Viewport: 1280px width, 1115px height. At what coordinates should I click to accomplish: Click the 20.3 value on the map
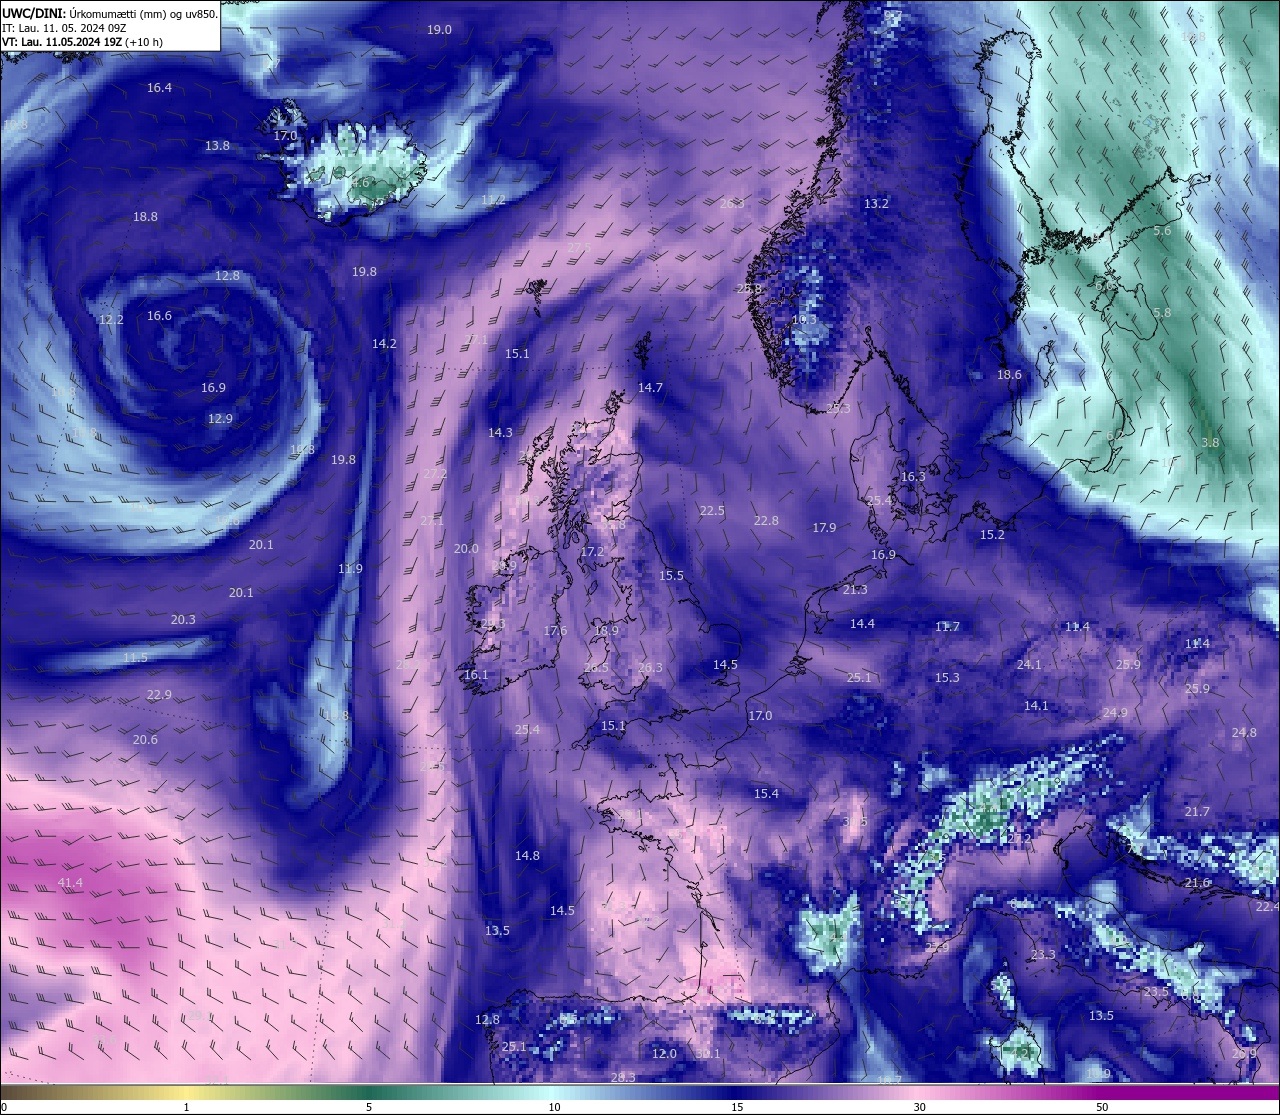[183, 620]
